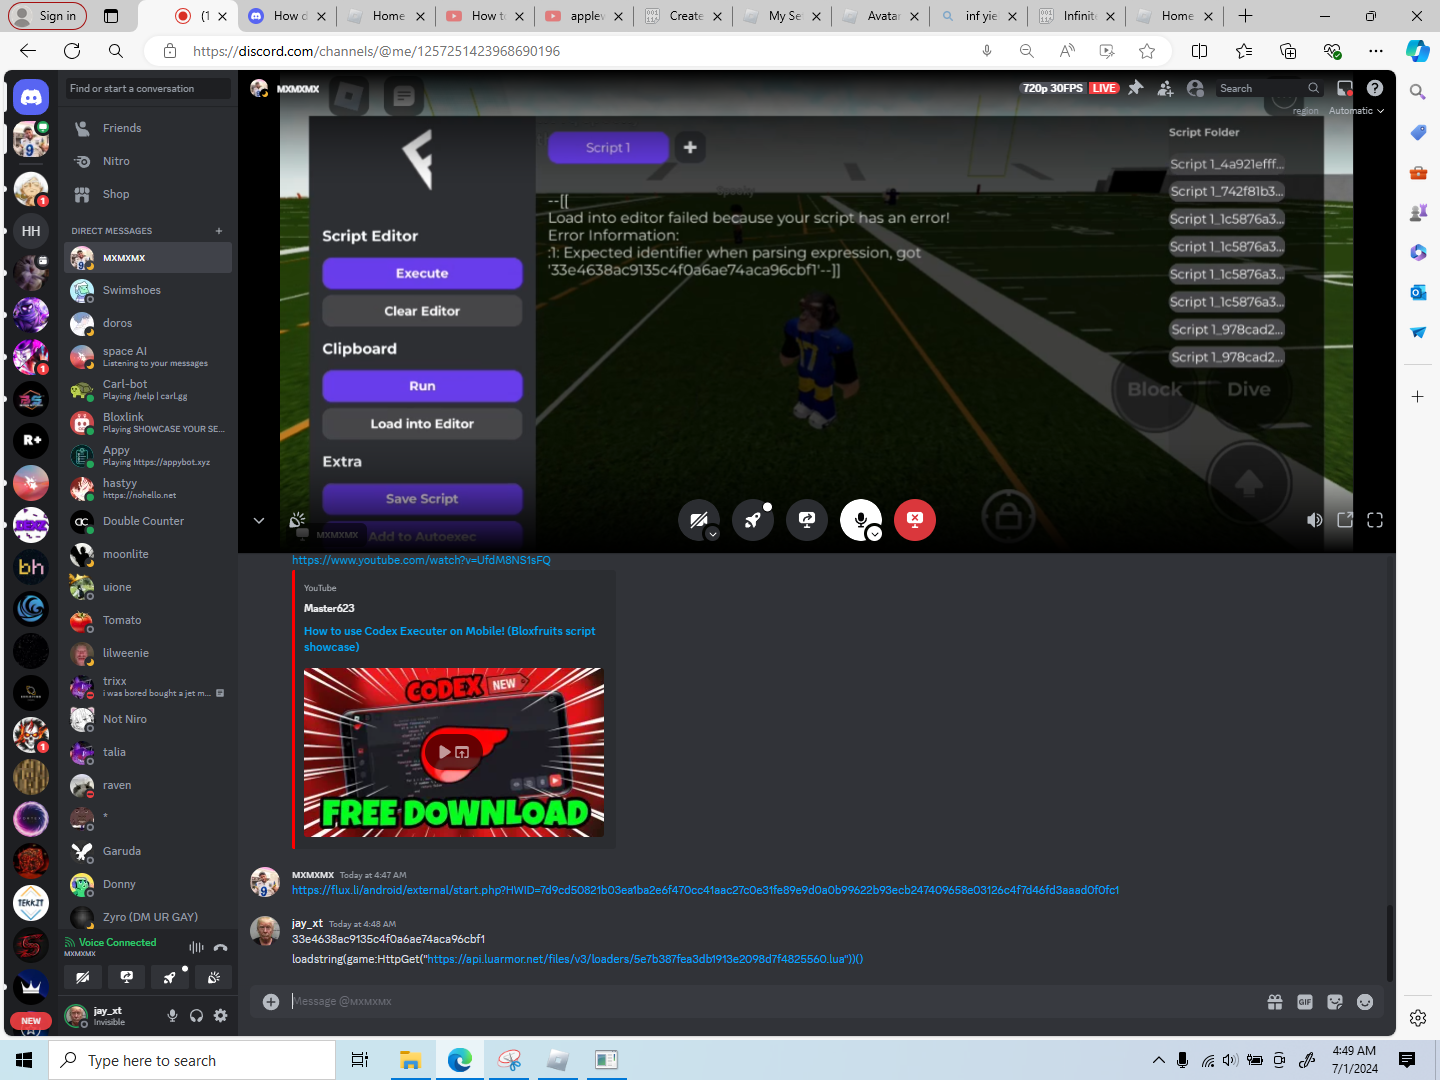Open the Discord home direct messages button
The width and height of the screenshot is (1440, 1080).
(x=31, y=97)
